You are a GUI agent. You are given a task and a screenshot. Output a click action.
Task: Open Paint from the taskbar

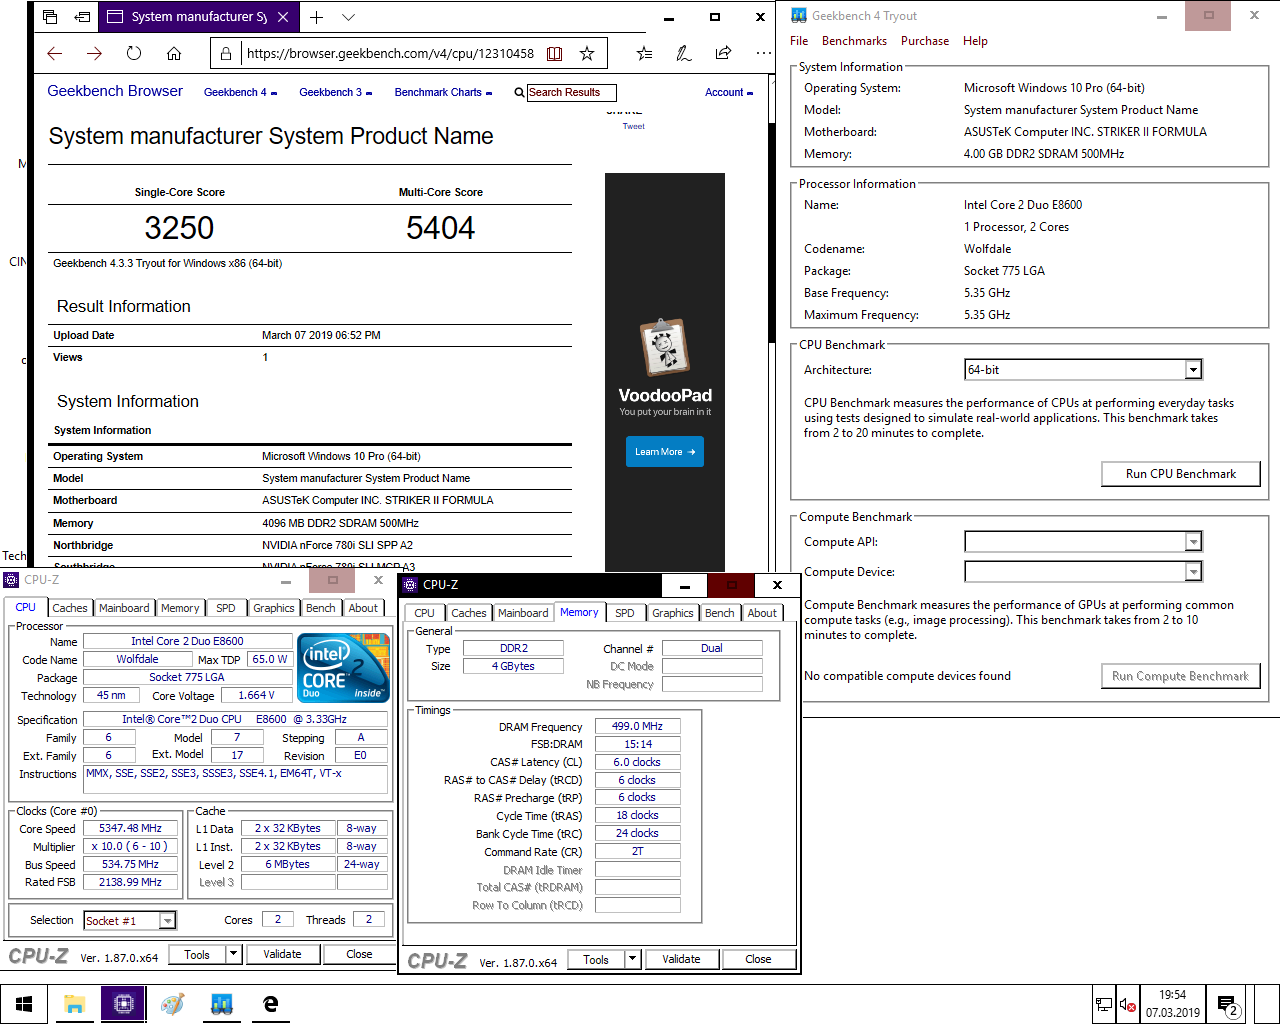tap(172, 1004)
